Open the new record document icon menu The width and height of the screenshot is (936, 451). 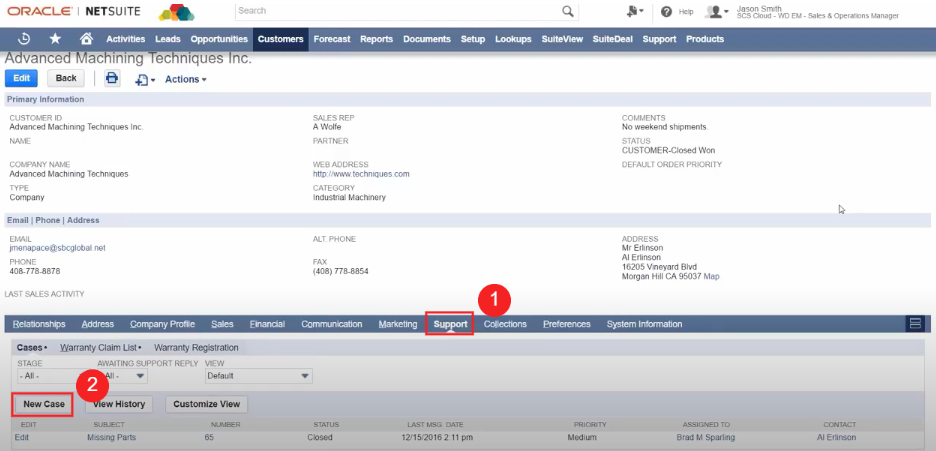pos(144,79)
